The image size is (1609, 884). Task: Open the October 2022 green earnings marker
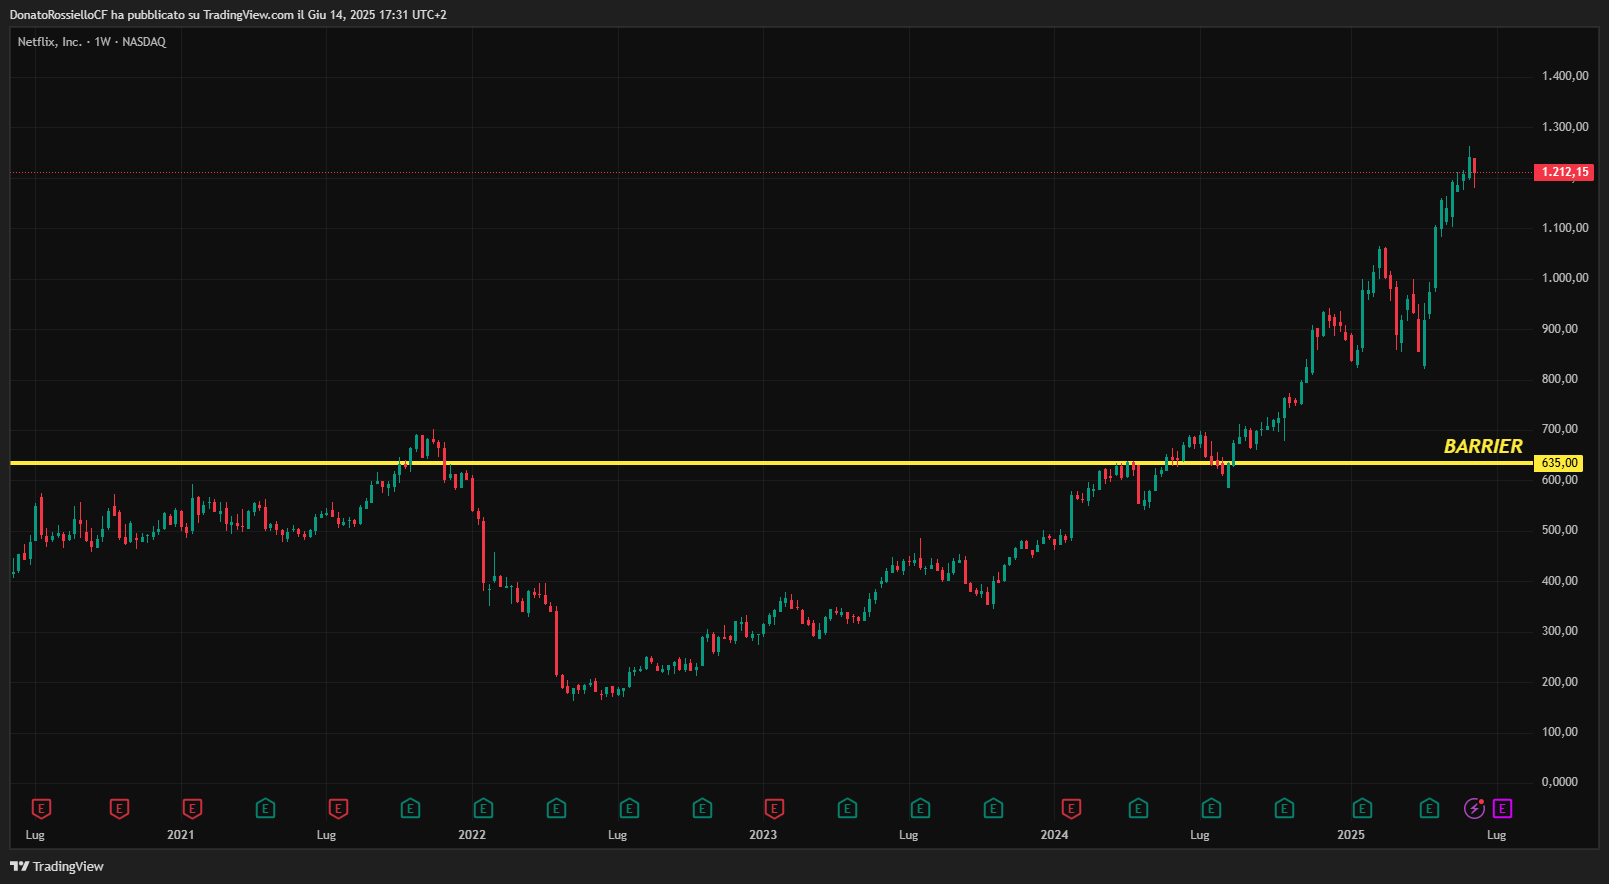702,808
